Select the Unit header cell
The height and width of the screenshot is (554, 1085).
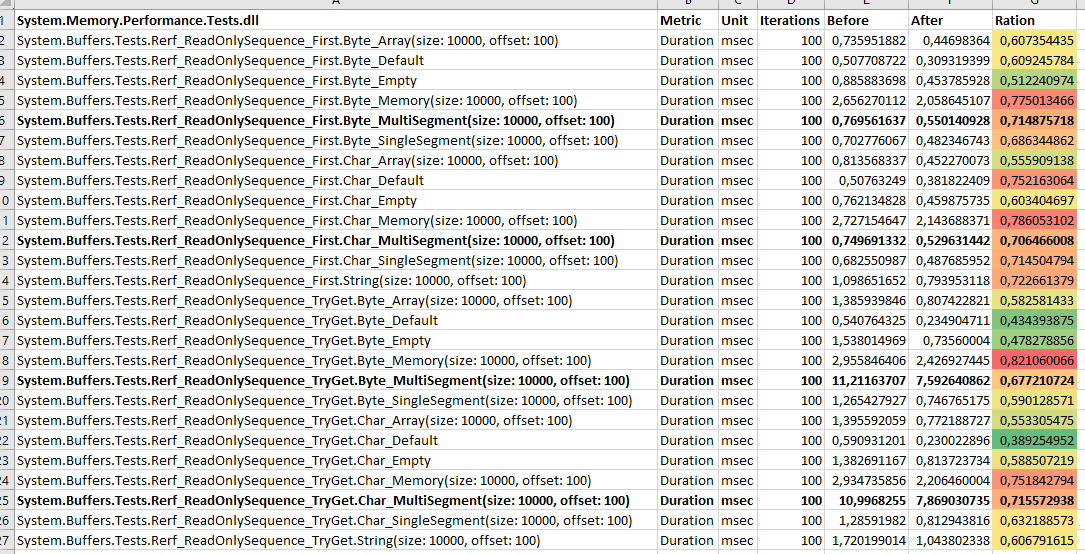pos(737,20)
